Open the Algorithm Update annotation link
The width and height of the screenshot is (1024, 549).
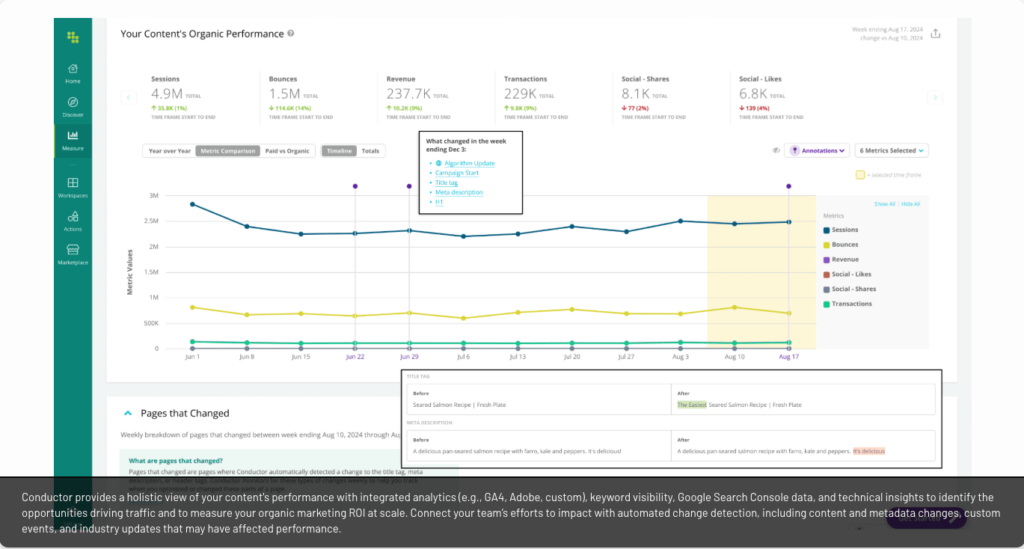coord(470,163)
